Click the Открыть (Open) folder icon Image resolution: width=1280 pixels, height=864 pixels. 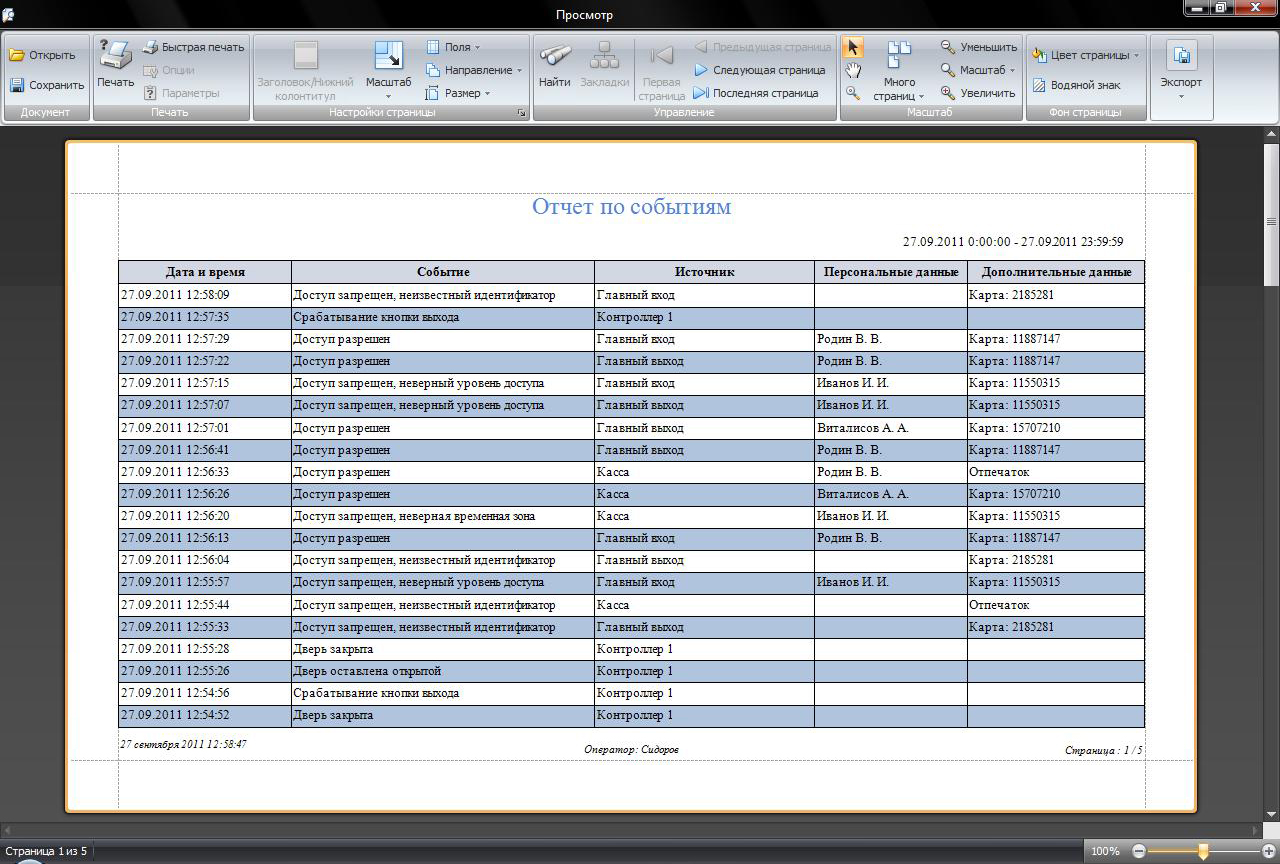coord(17,55)
